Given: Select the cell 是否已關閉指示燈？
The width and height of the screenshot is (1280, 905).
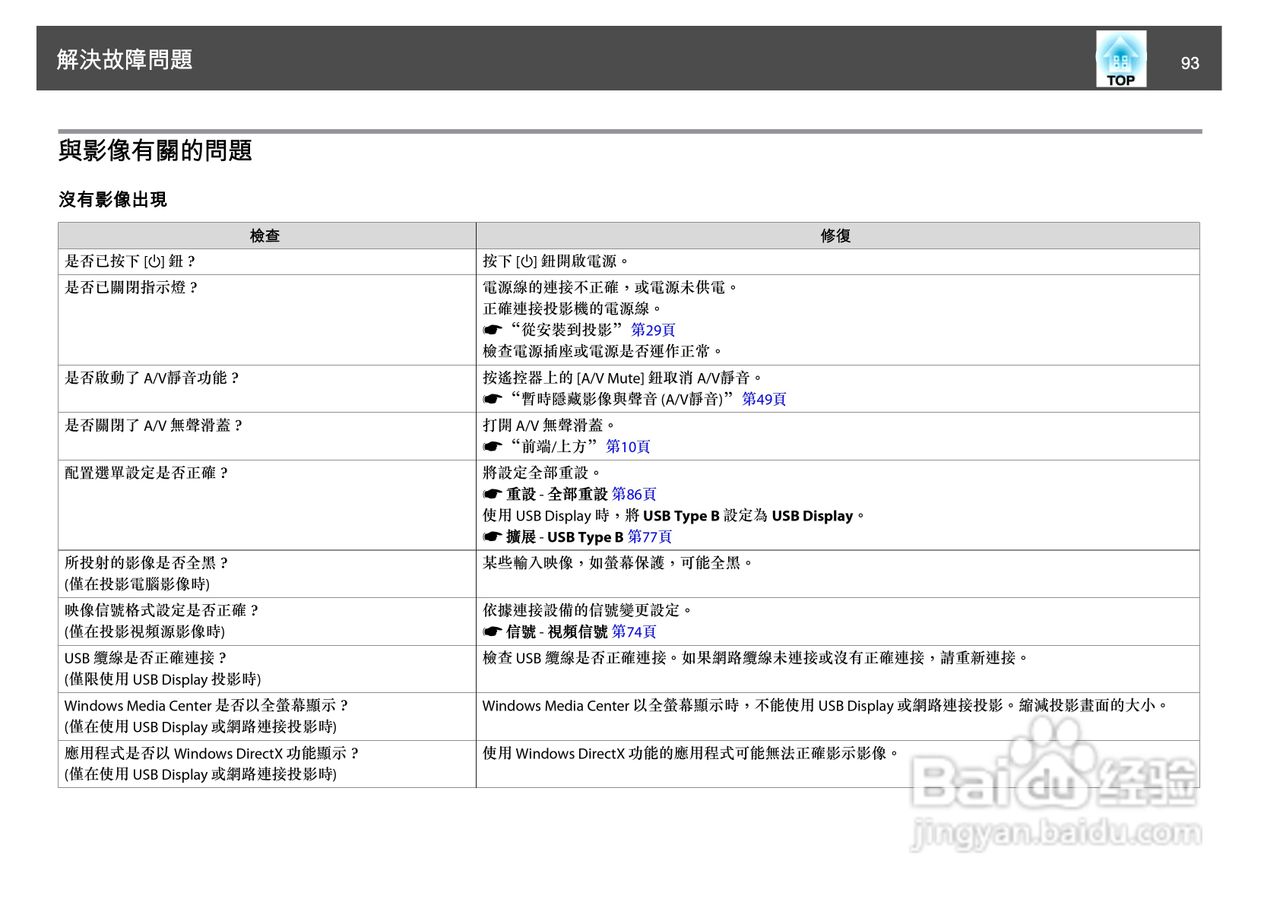Looking at the screenshot, I should point(266,320).
